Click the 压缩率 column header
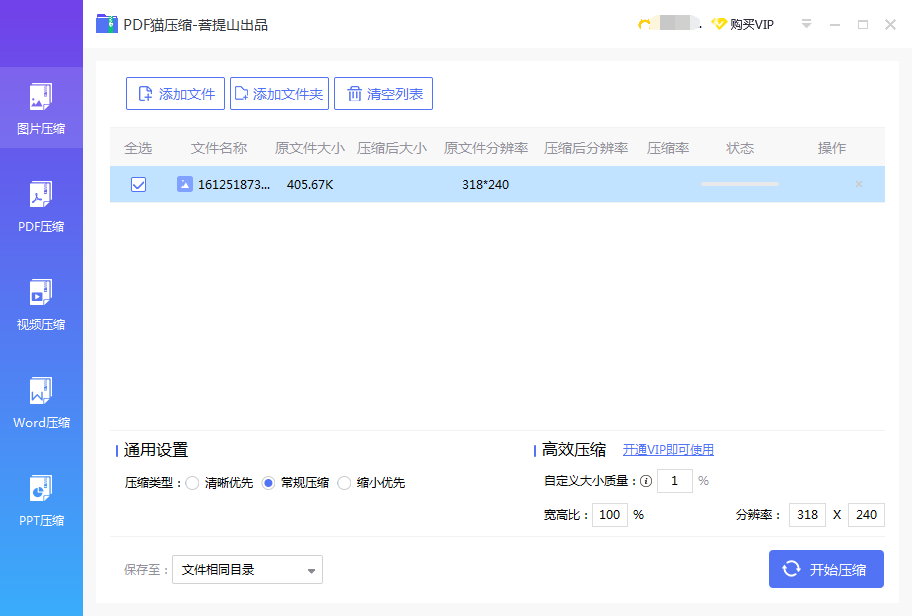The image size is (912, 616). pos(668,148)
